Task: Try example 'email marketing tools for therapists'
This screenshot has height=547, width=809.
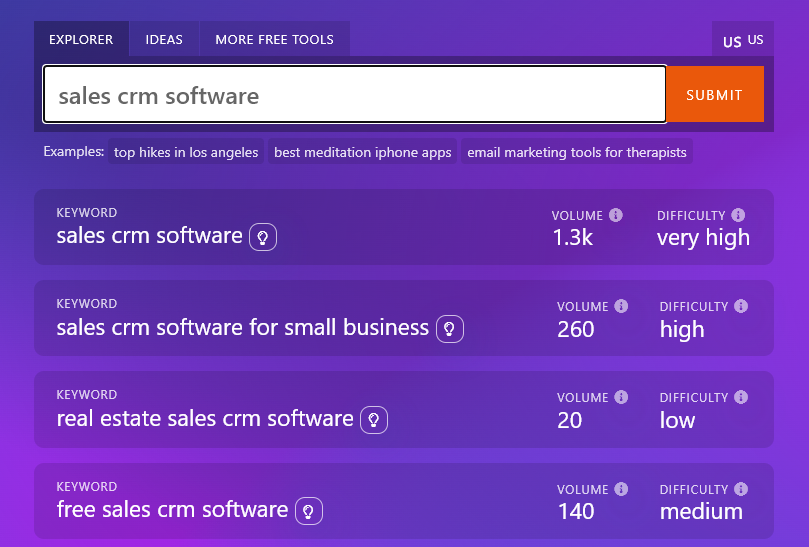Action: click(x=577, y=152)
